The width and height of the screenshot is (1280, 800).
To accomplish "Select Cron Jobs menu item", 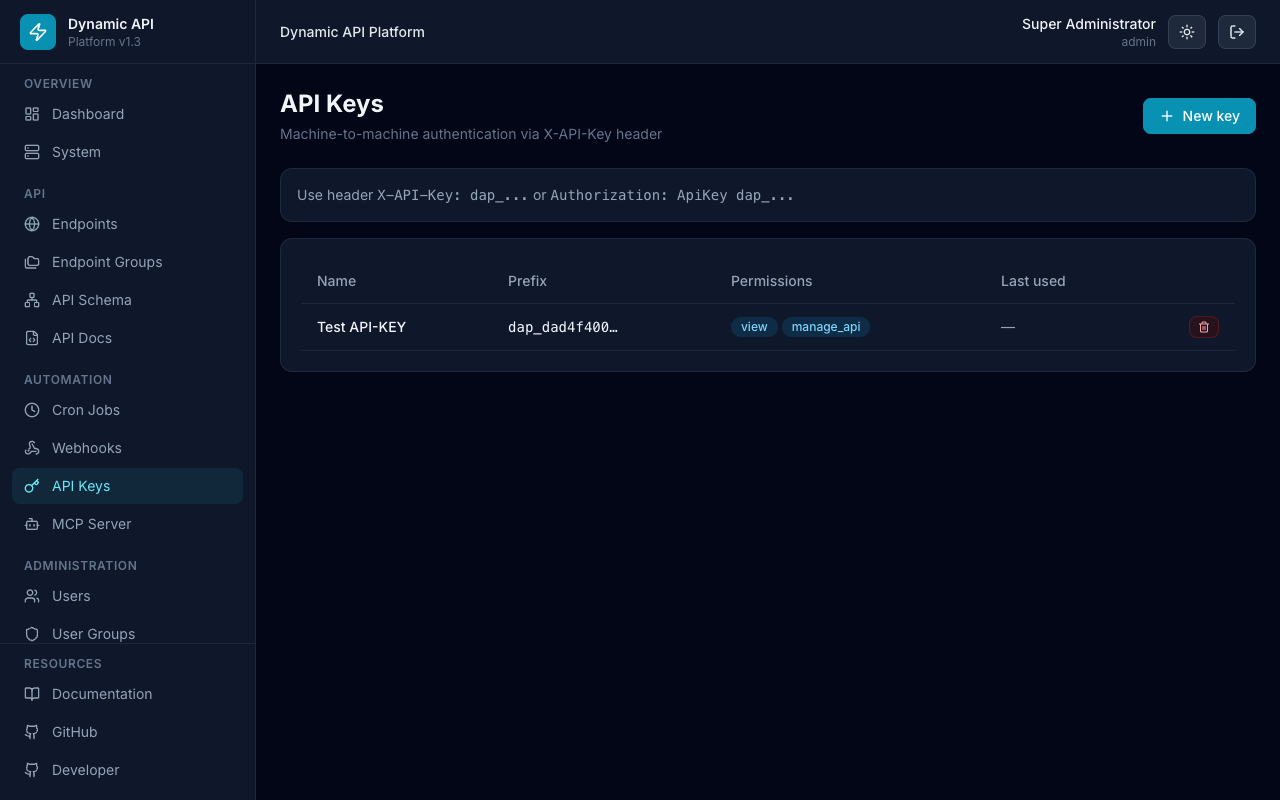I will (127, 410).
